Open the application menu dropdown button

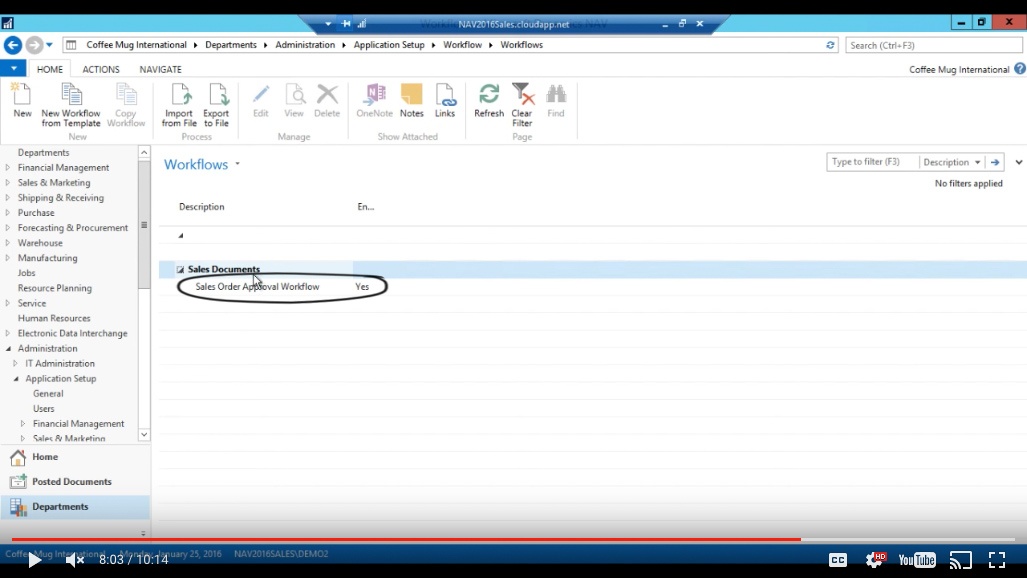tap(13, 68)
